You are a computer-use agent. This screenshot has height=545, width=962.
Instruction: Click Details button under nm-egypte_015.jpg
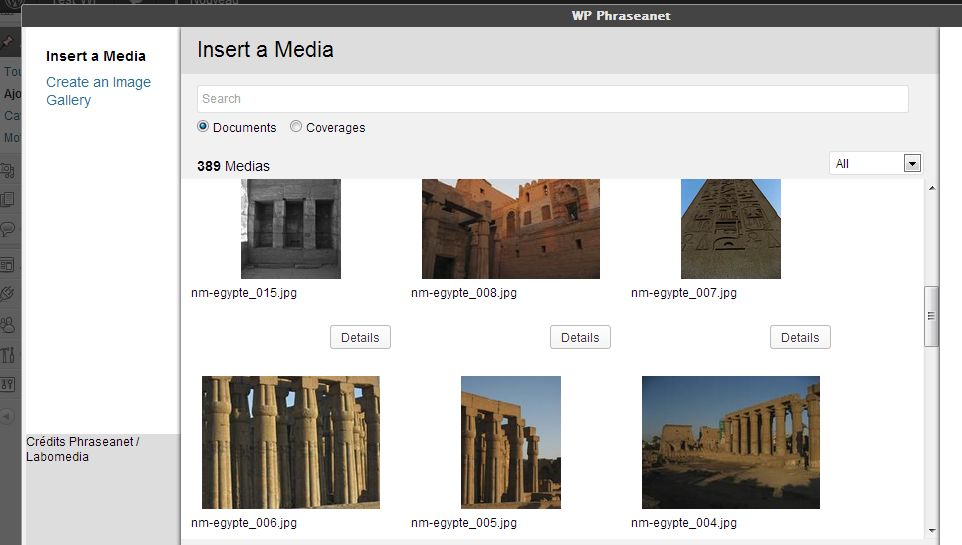pos(360,338)
